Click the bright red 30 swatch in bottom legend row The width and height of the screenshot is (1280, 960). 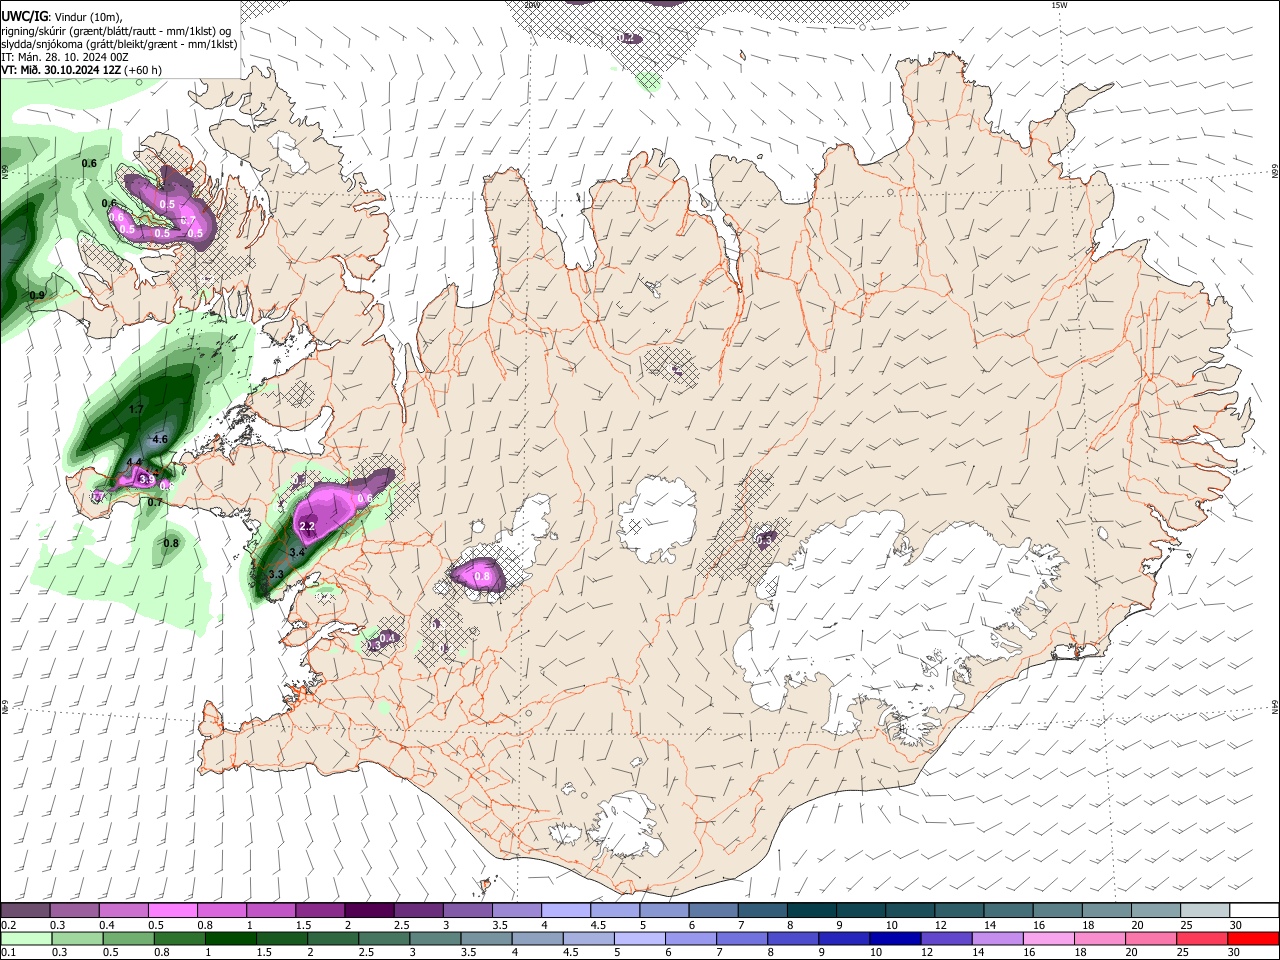pos(1253,938)
